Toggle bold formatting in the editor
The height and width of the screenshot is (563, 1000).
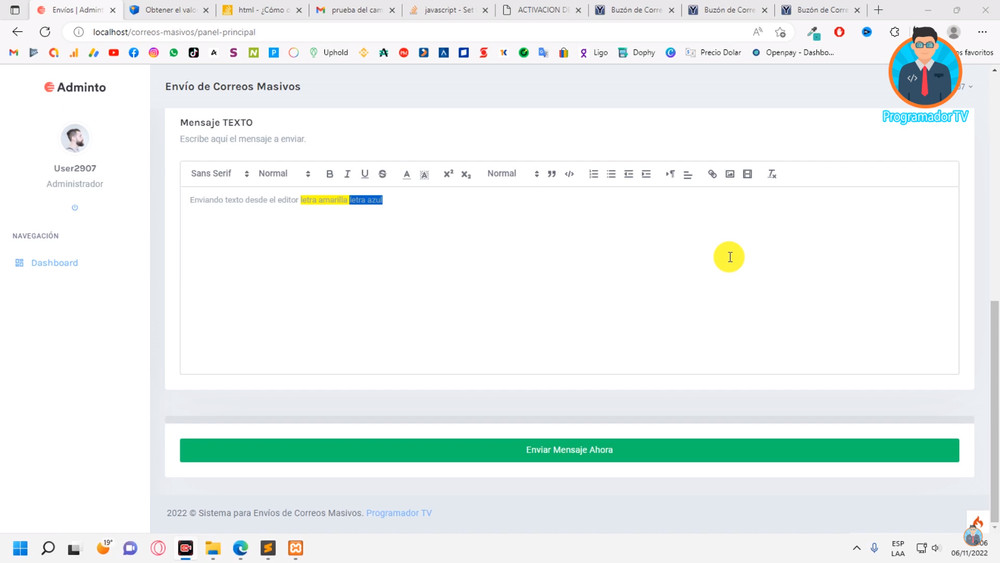point(330,174)
